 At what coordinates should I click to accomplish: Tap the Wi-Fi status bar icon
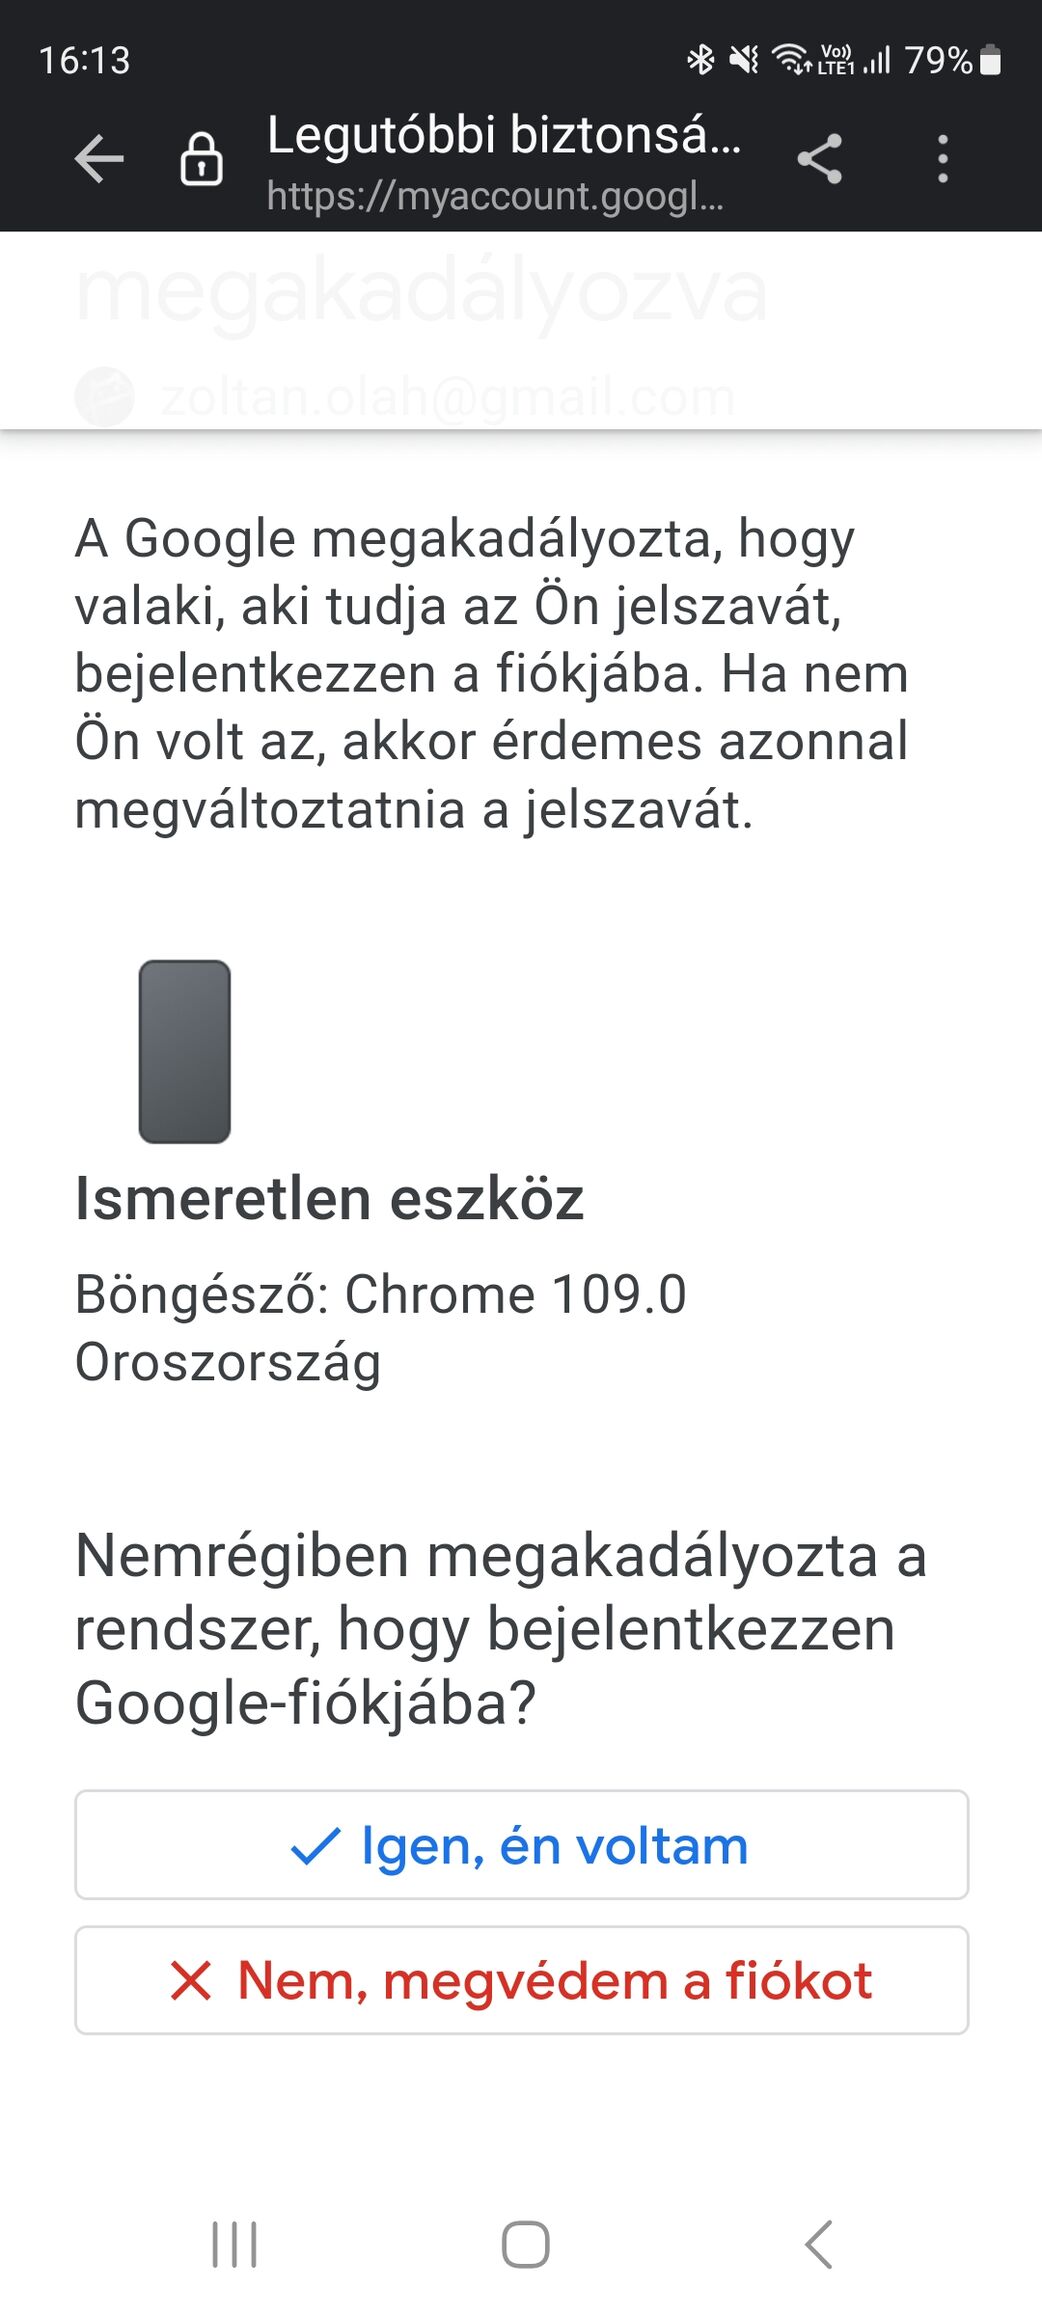792,60
